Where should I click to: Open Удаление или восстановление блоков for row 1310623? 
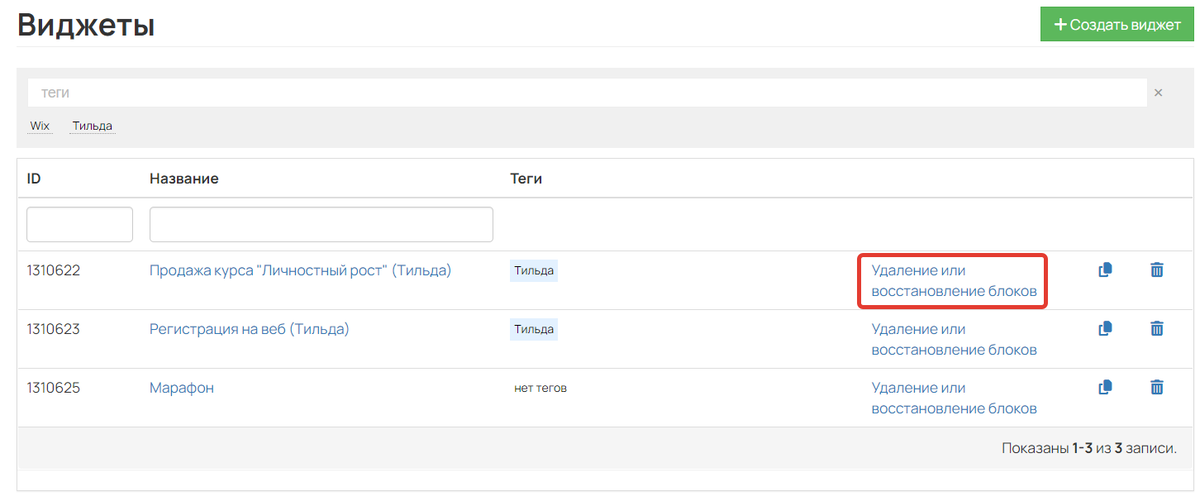click(x=954, y=339)
